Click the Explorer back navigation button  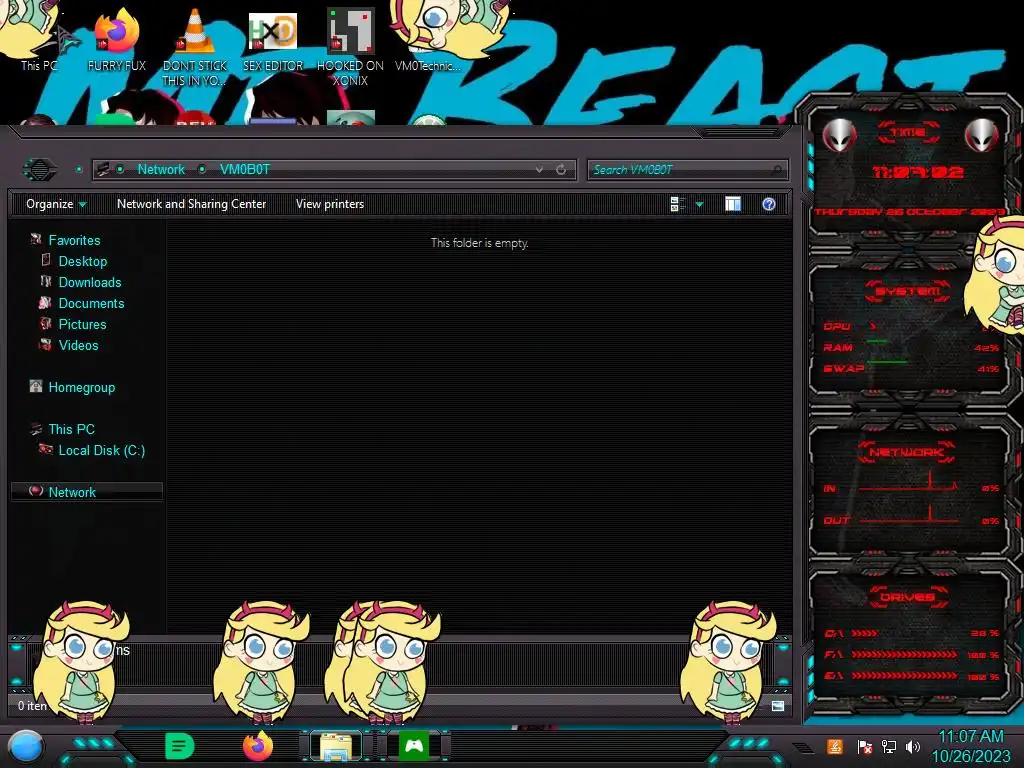(40, 170)
